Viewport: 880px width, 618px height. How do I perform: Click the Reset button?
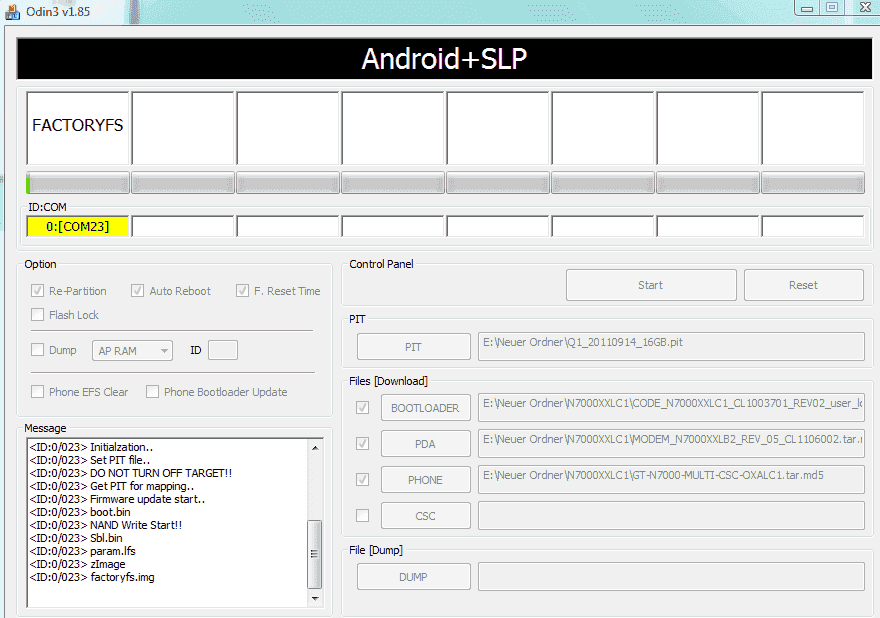click(804, 285)
